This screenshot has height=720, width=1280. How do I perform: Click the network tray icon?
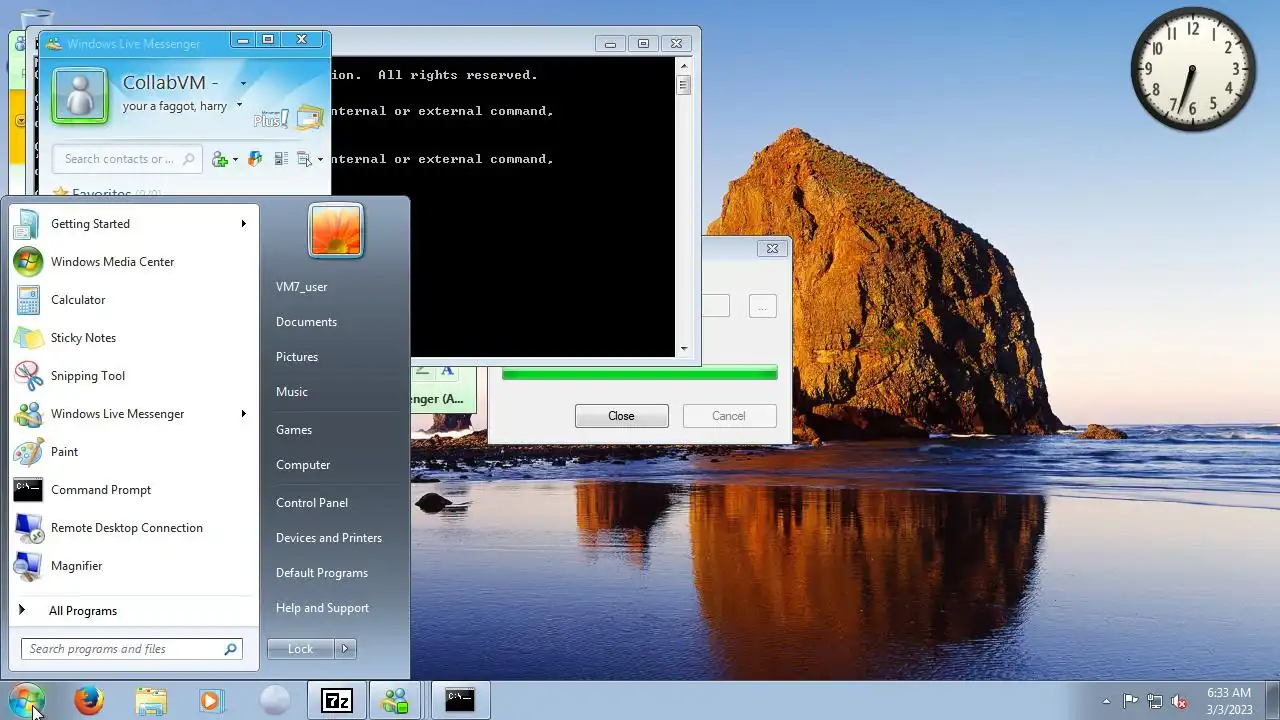pyautogui.click(x=1155, y=701)
